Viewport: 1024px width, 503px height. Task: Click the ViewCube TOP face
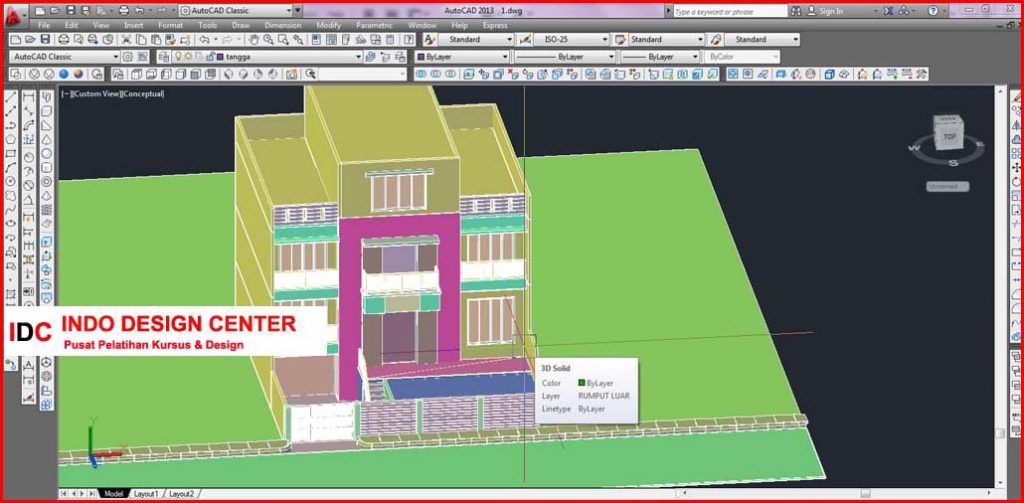tap(949, 136)
